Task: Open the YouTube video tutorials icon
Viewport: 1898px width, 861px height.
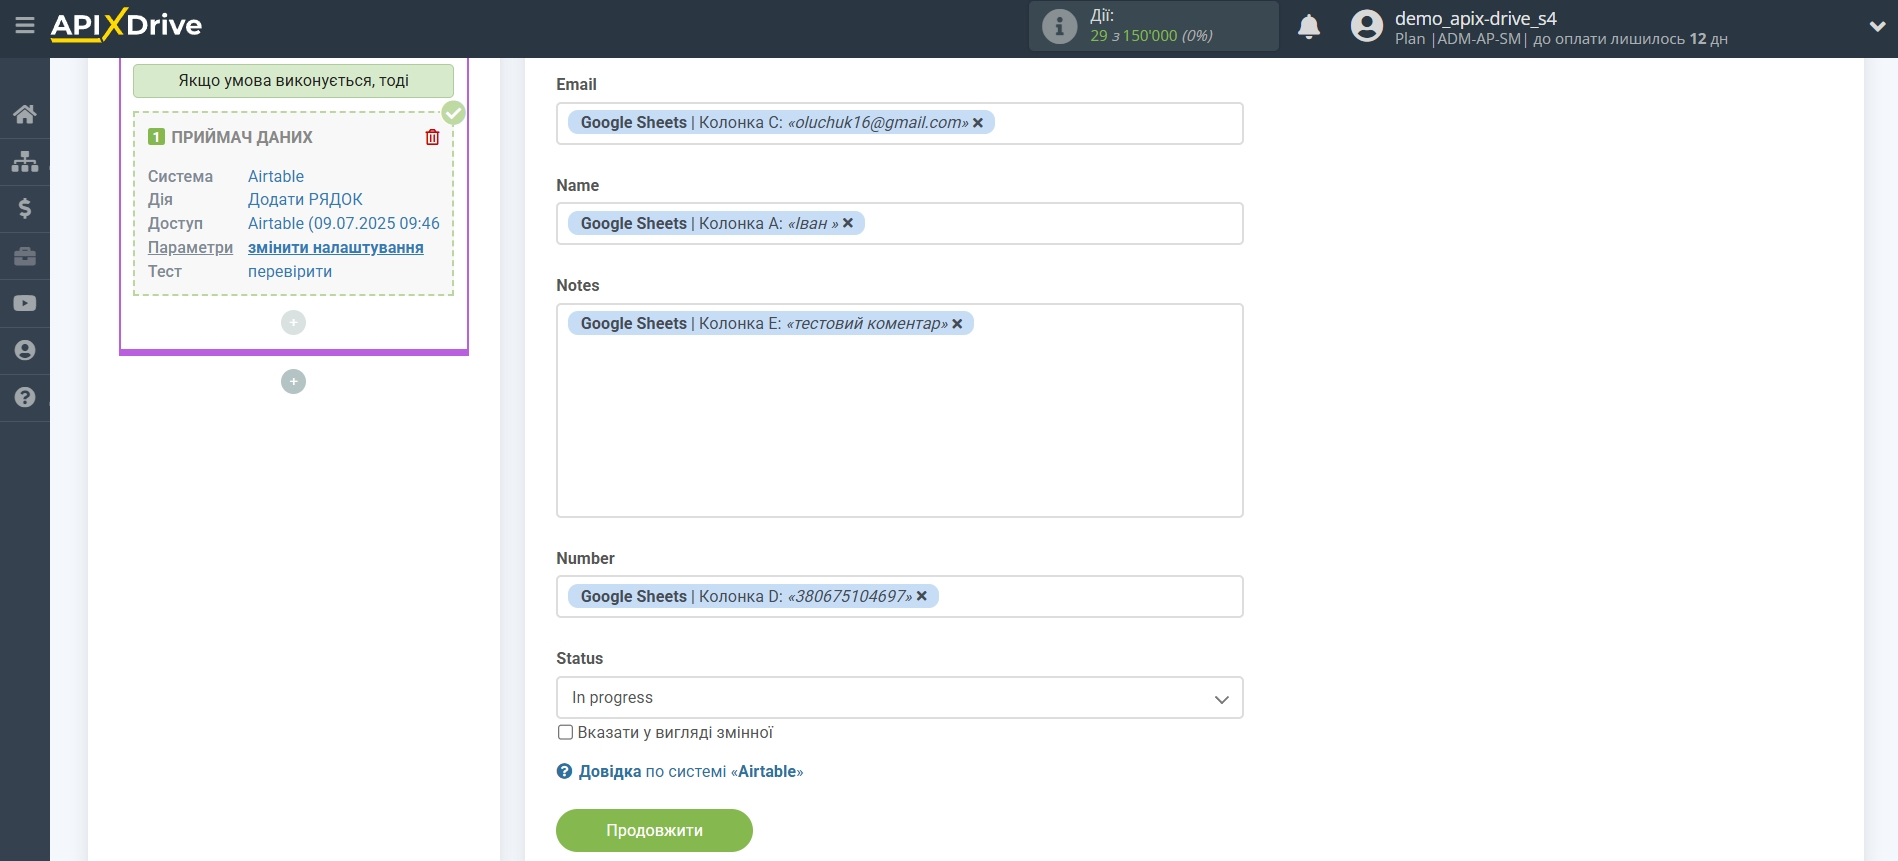Action: pyautogui.click(x=25, y=303)
